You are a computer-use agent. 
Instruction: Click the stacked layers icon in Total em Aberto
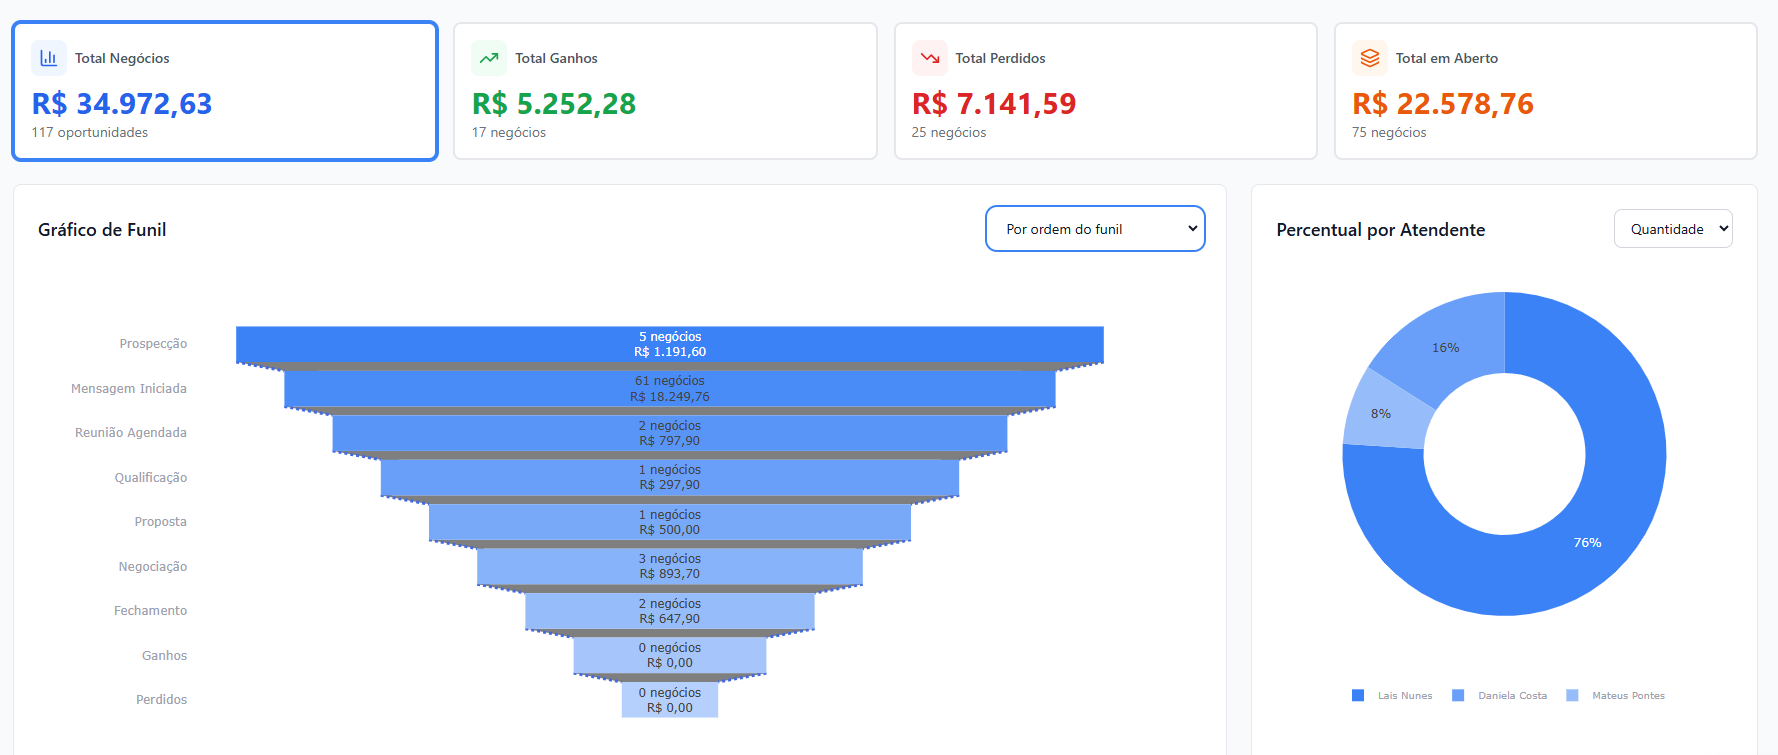(1369, 58)
